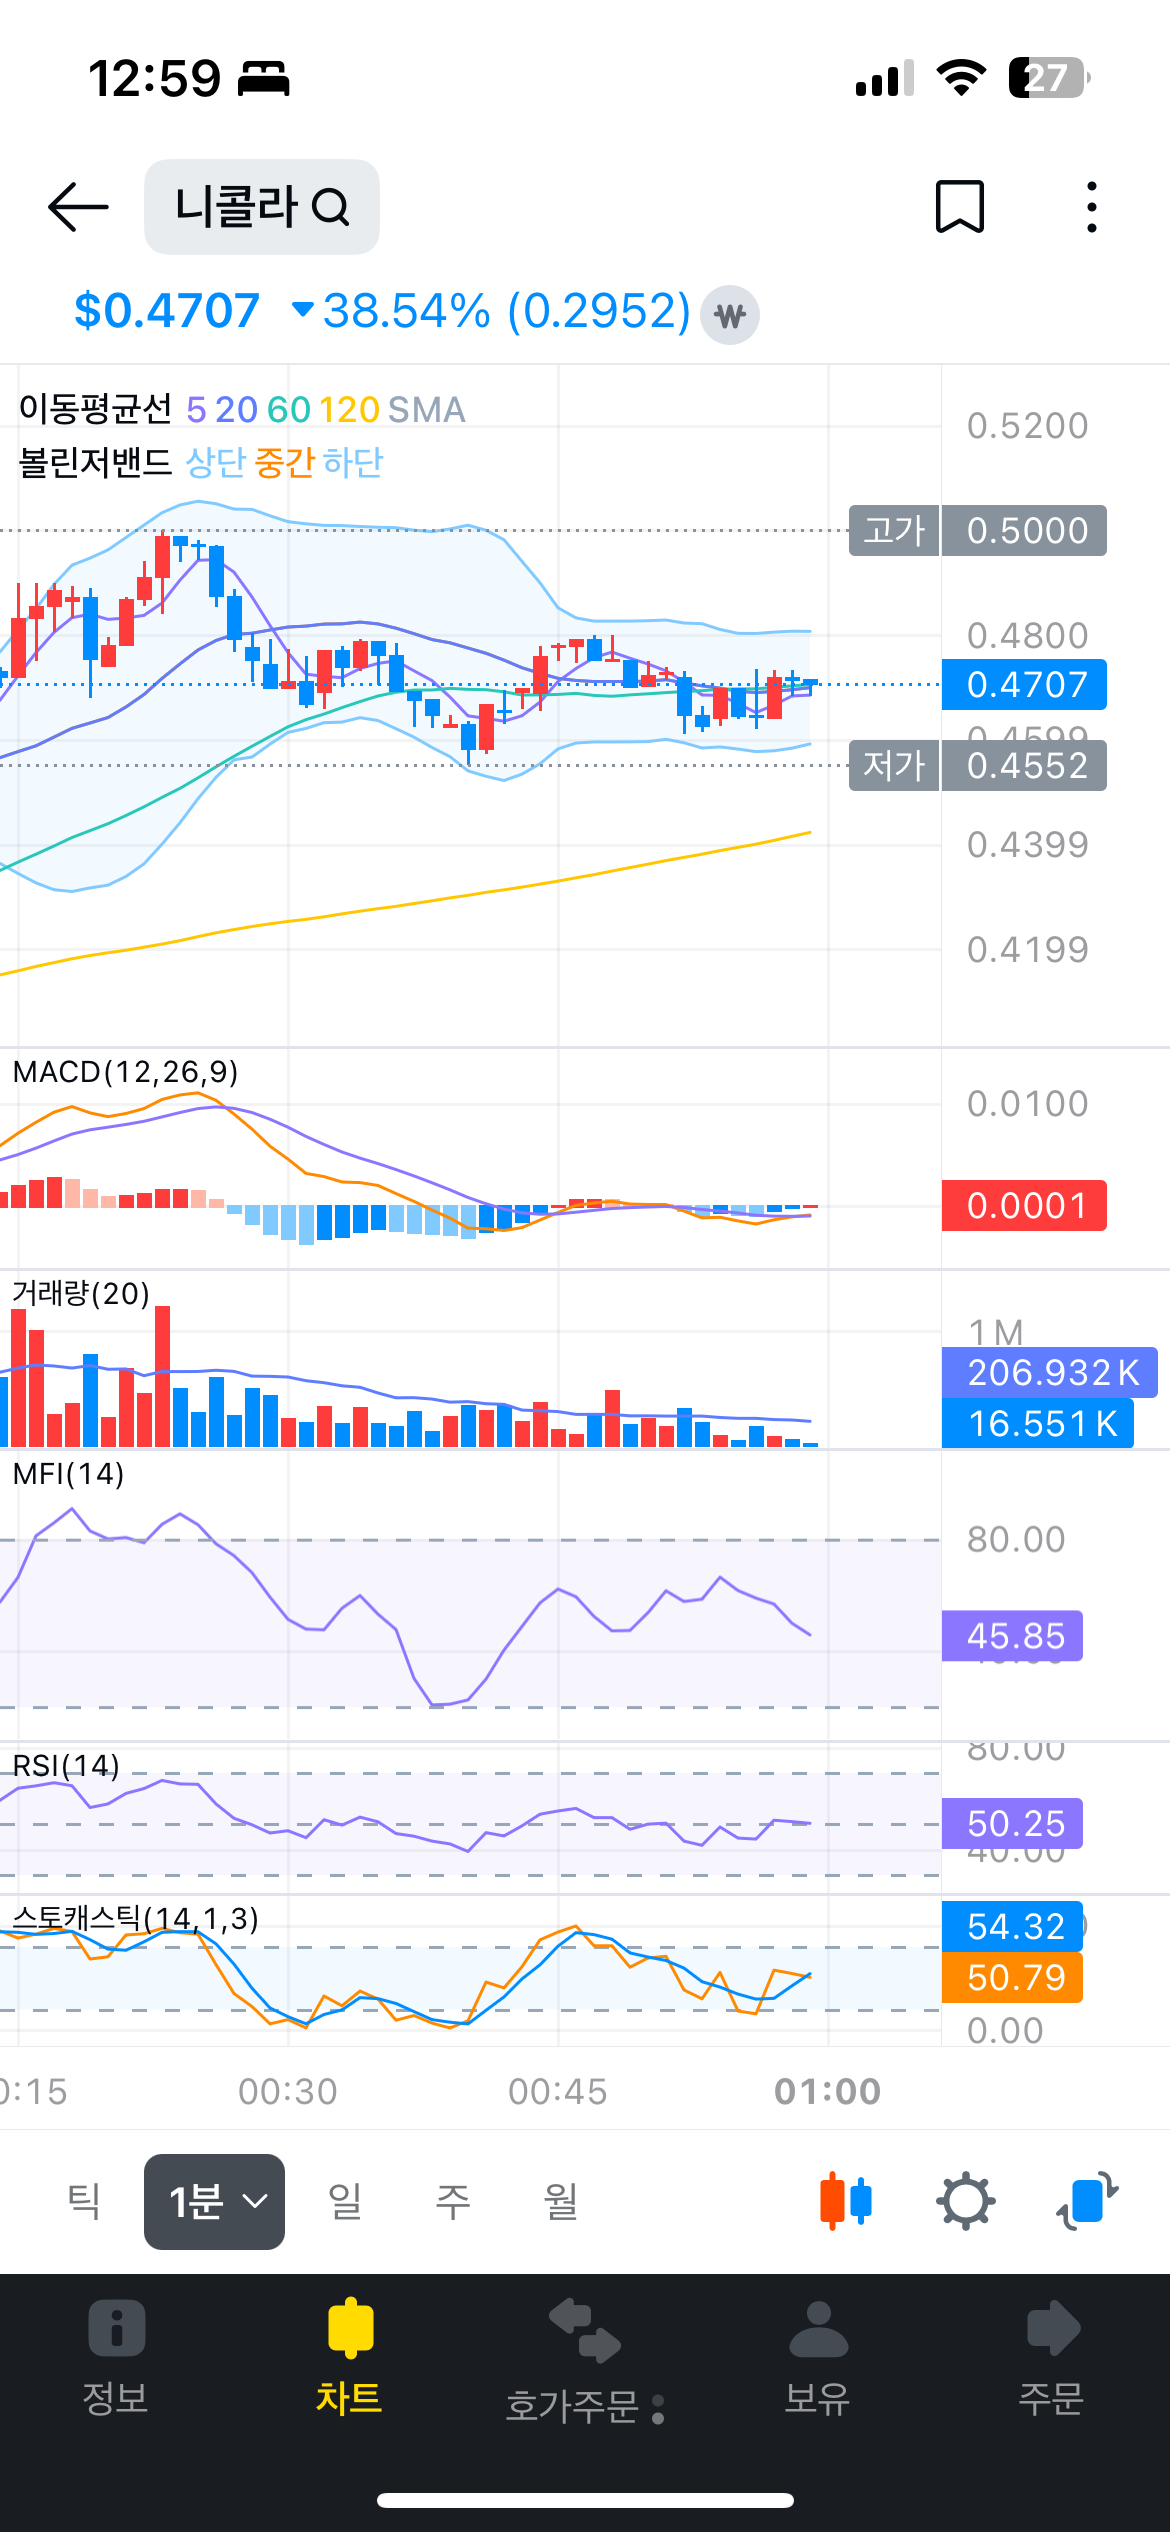Go to the 주문 order tab
The image size is (1170, 2532).
tap(1051, 2357)
